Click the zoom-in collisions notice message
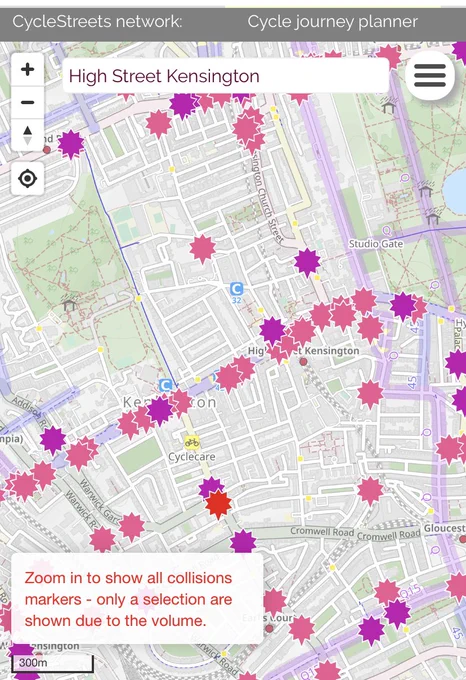Viewport: 466px width, 680px height. [137, 599]
